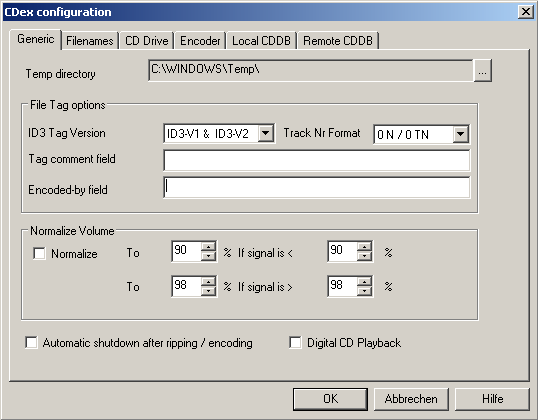Confirm settings with the OK button
Viewport: 538px width, 420px height.
(x=330, y=399)
